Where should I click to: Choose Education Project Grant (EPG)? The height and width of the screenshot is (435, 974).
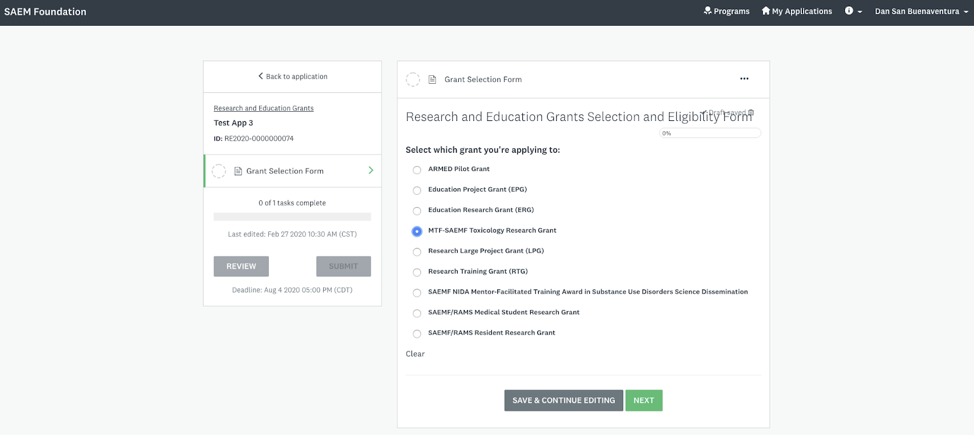tap(417, 190)
